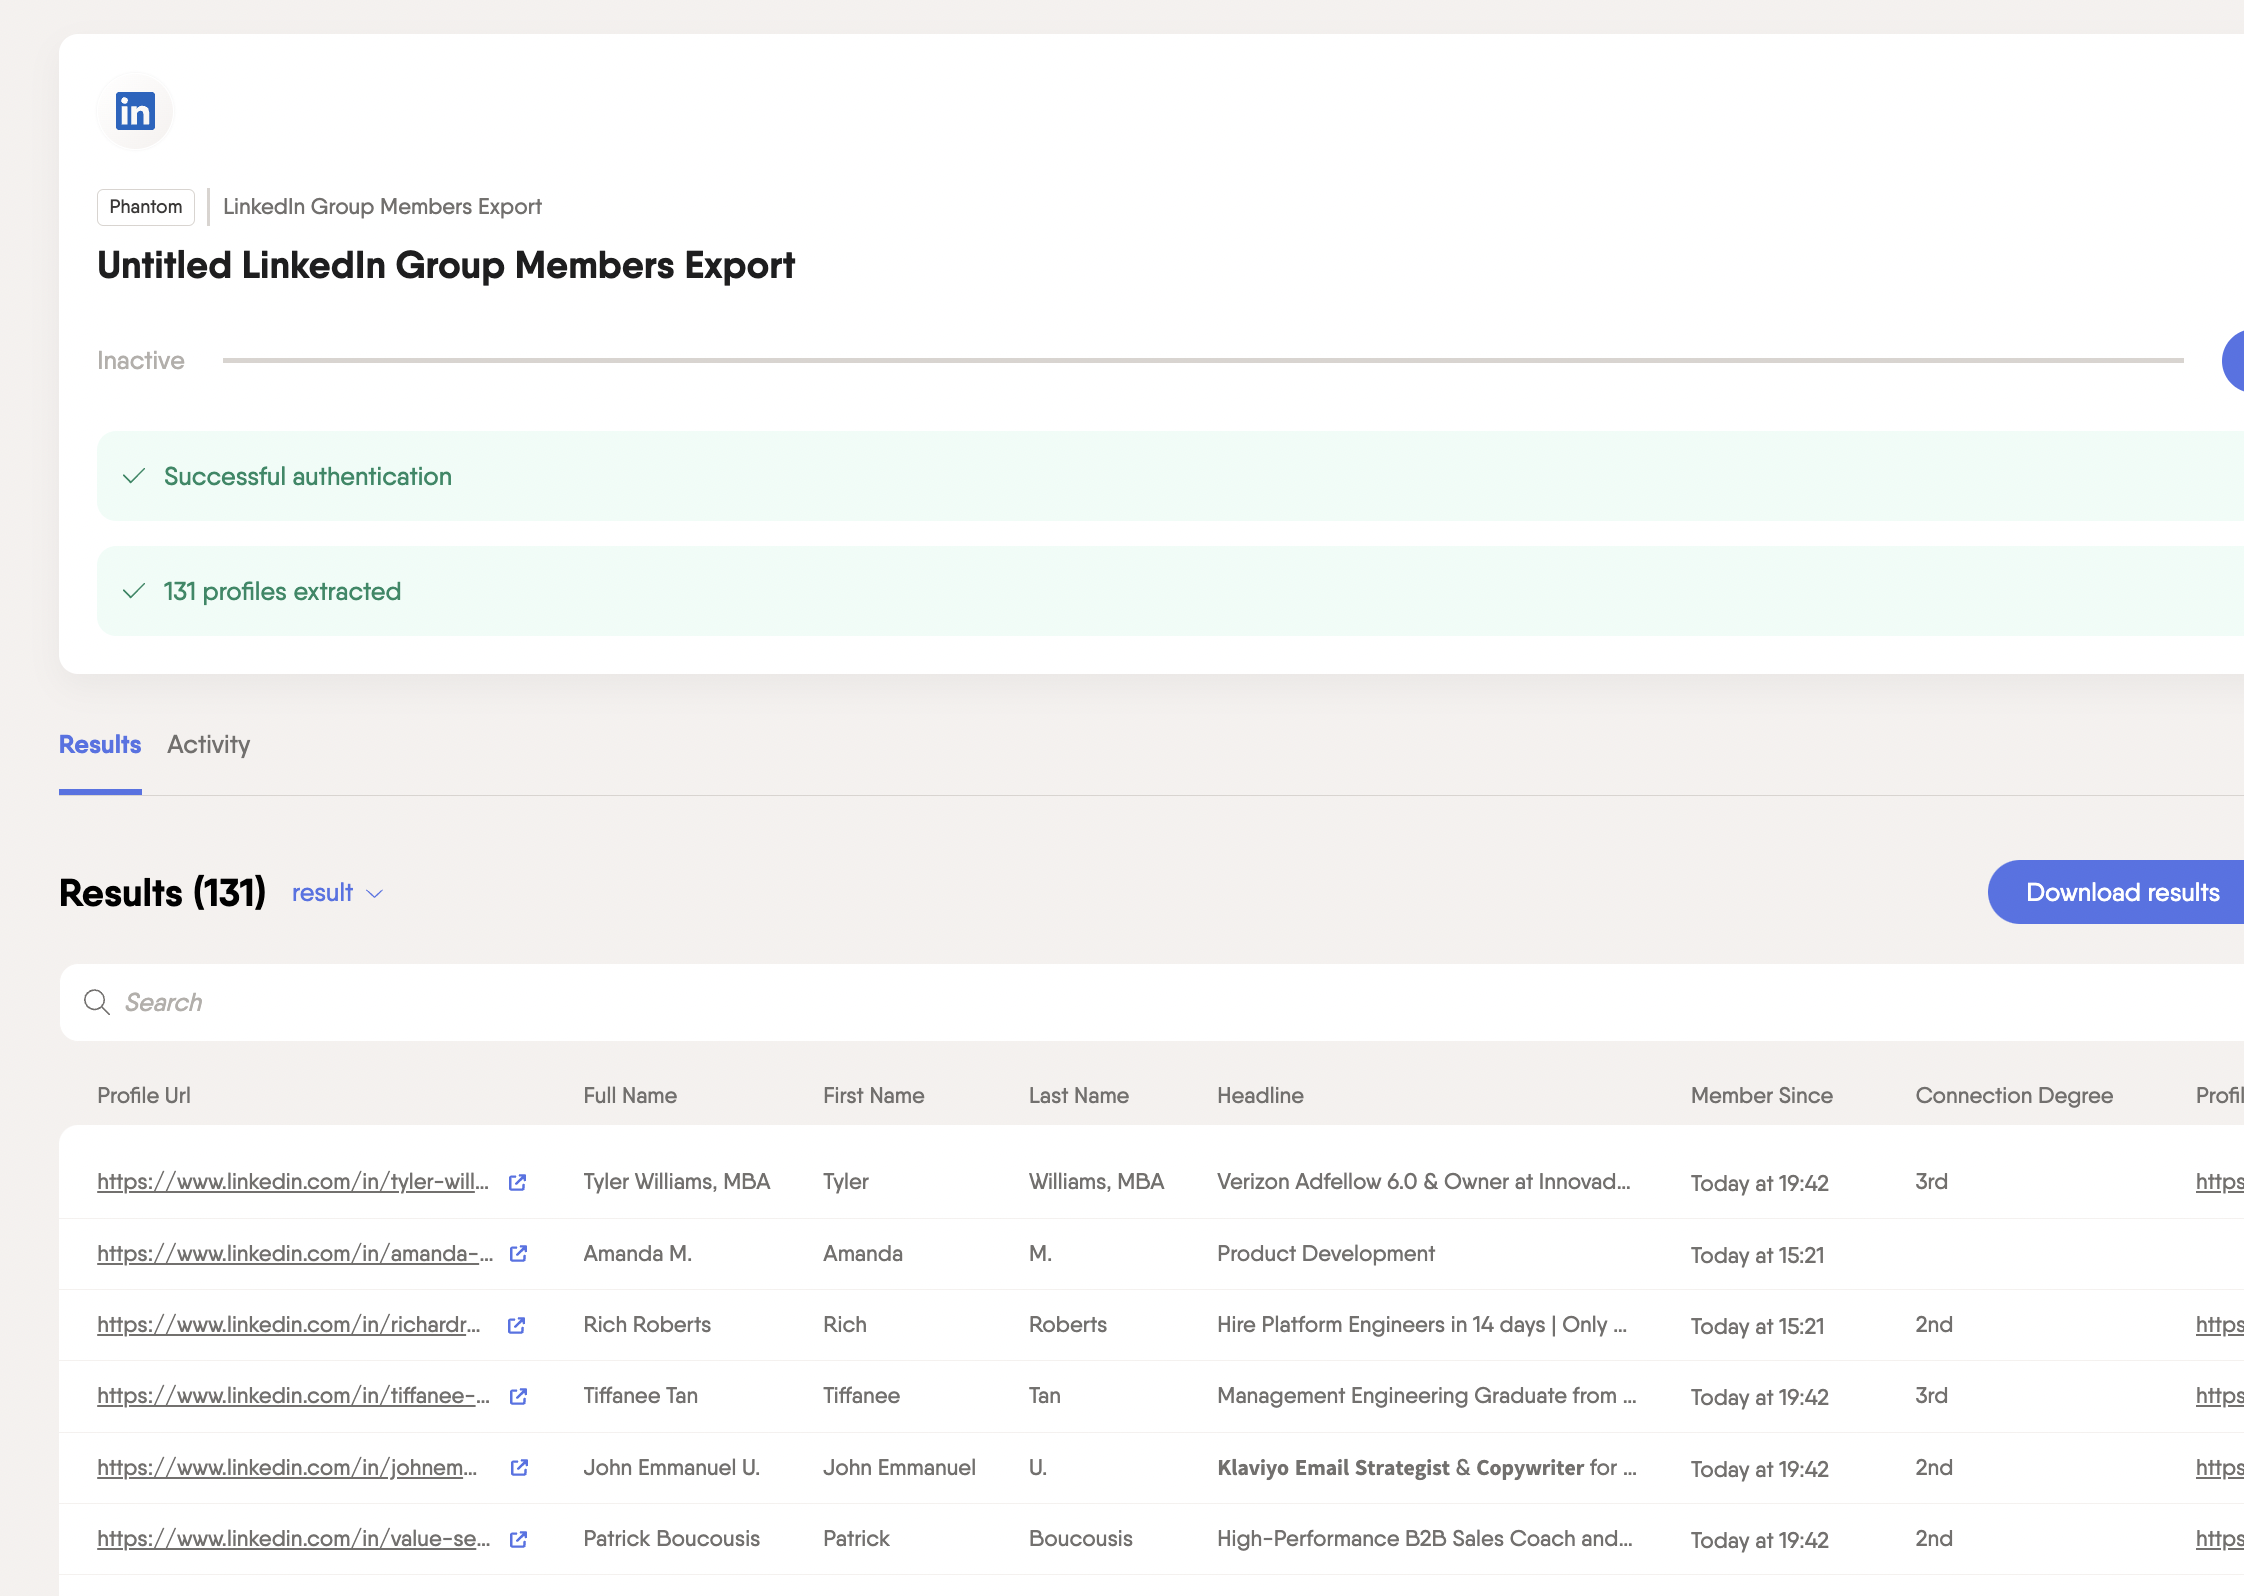Switch to the Activity tab

[208, 745]
